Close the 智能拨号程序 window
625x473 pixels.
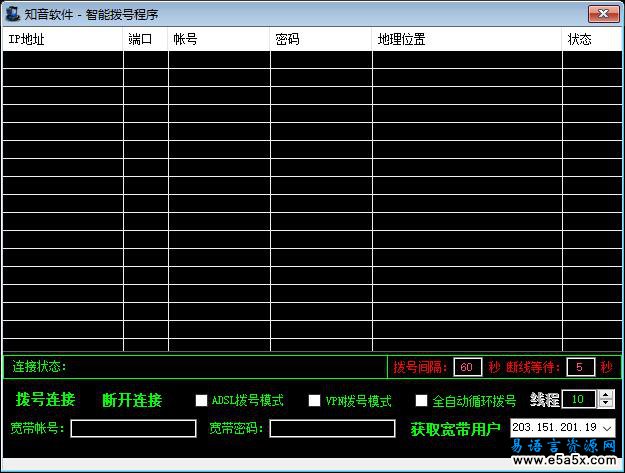click(x=603, y=14)
